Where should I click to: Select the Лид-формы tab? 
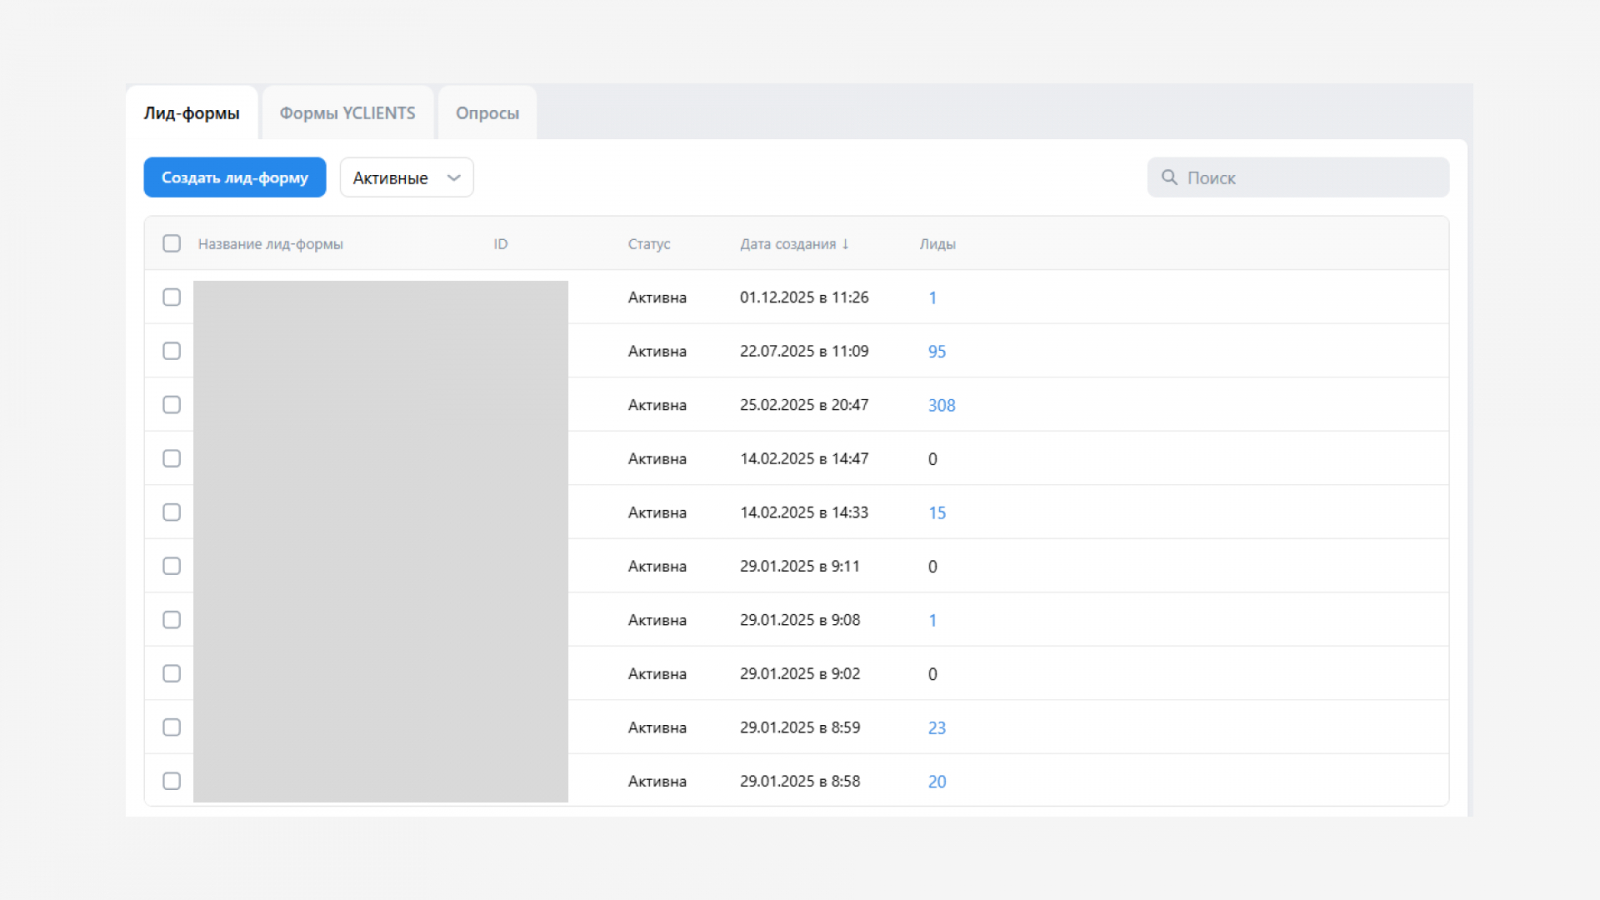point(192,113)
